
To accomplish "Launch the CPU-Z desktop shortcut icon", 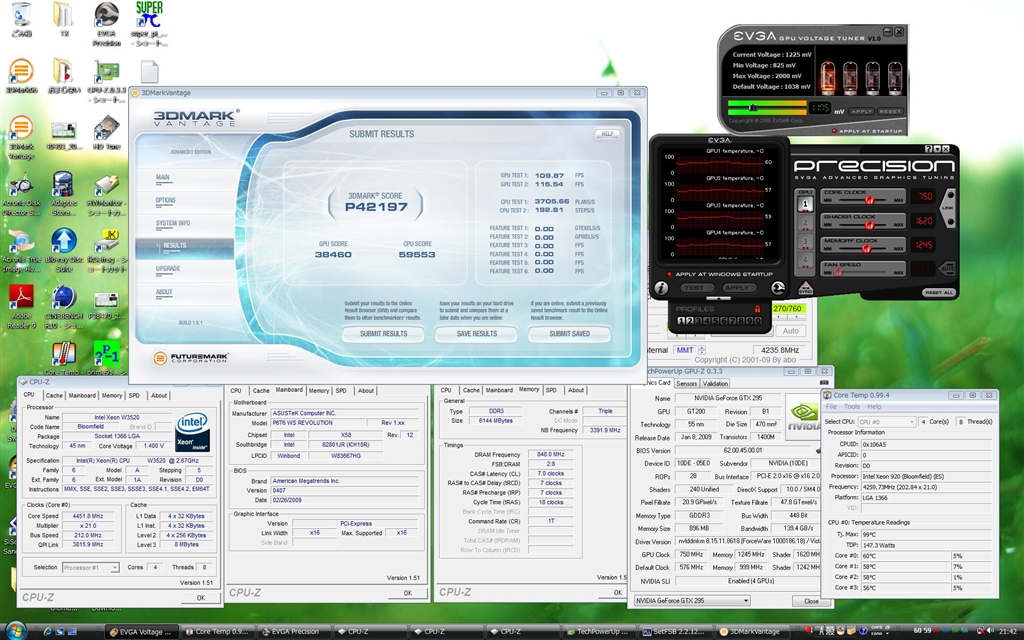I will coord(106,71).
